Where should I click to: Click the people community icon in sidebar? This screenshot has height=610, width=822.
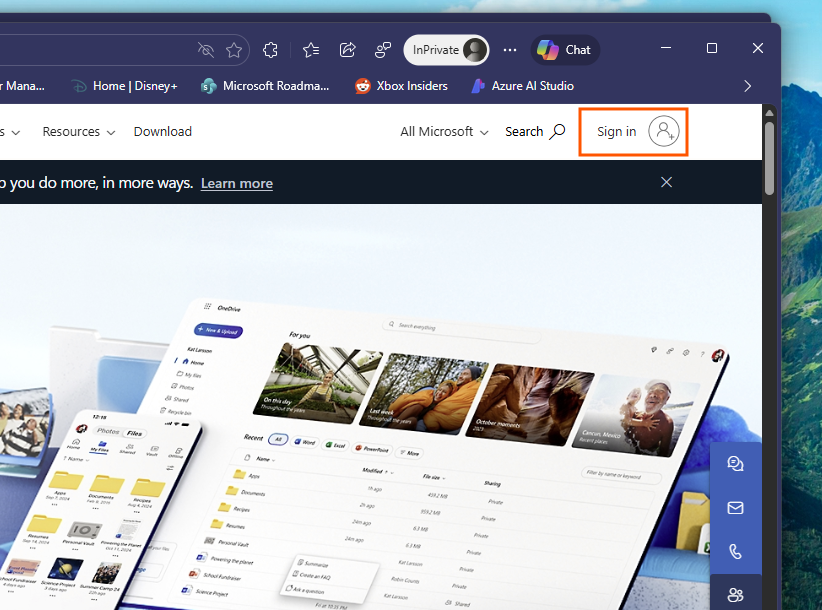[736, 594]
